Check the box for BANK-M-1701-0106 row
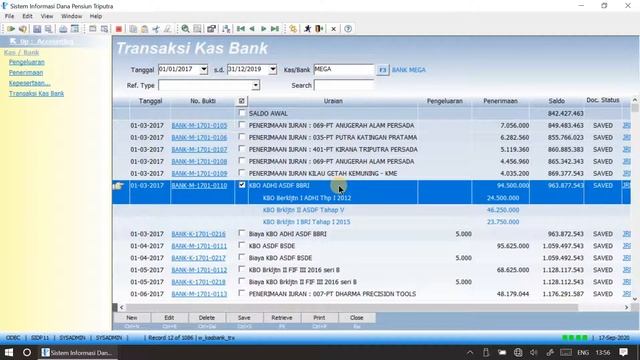 click(242, 137)
